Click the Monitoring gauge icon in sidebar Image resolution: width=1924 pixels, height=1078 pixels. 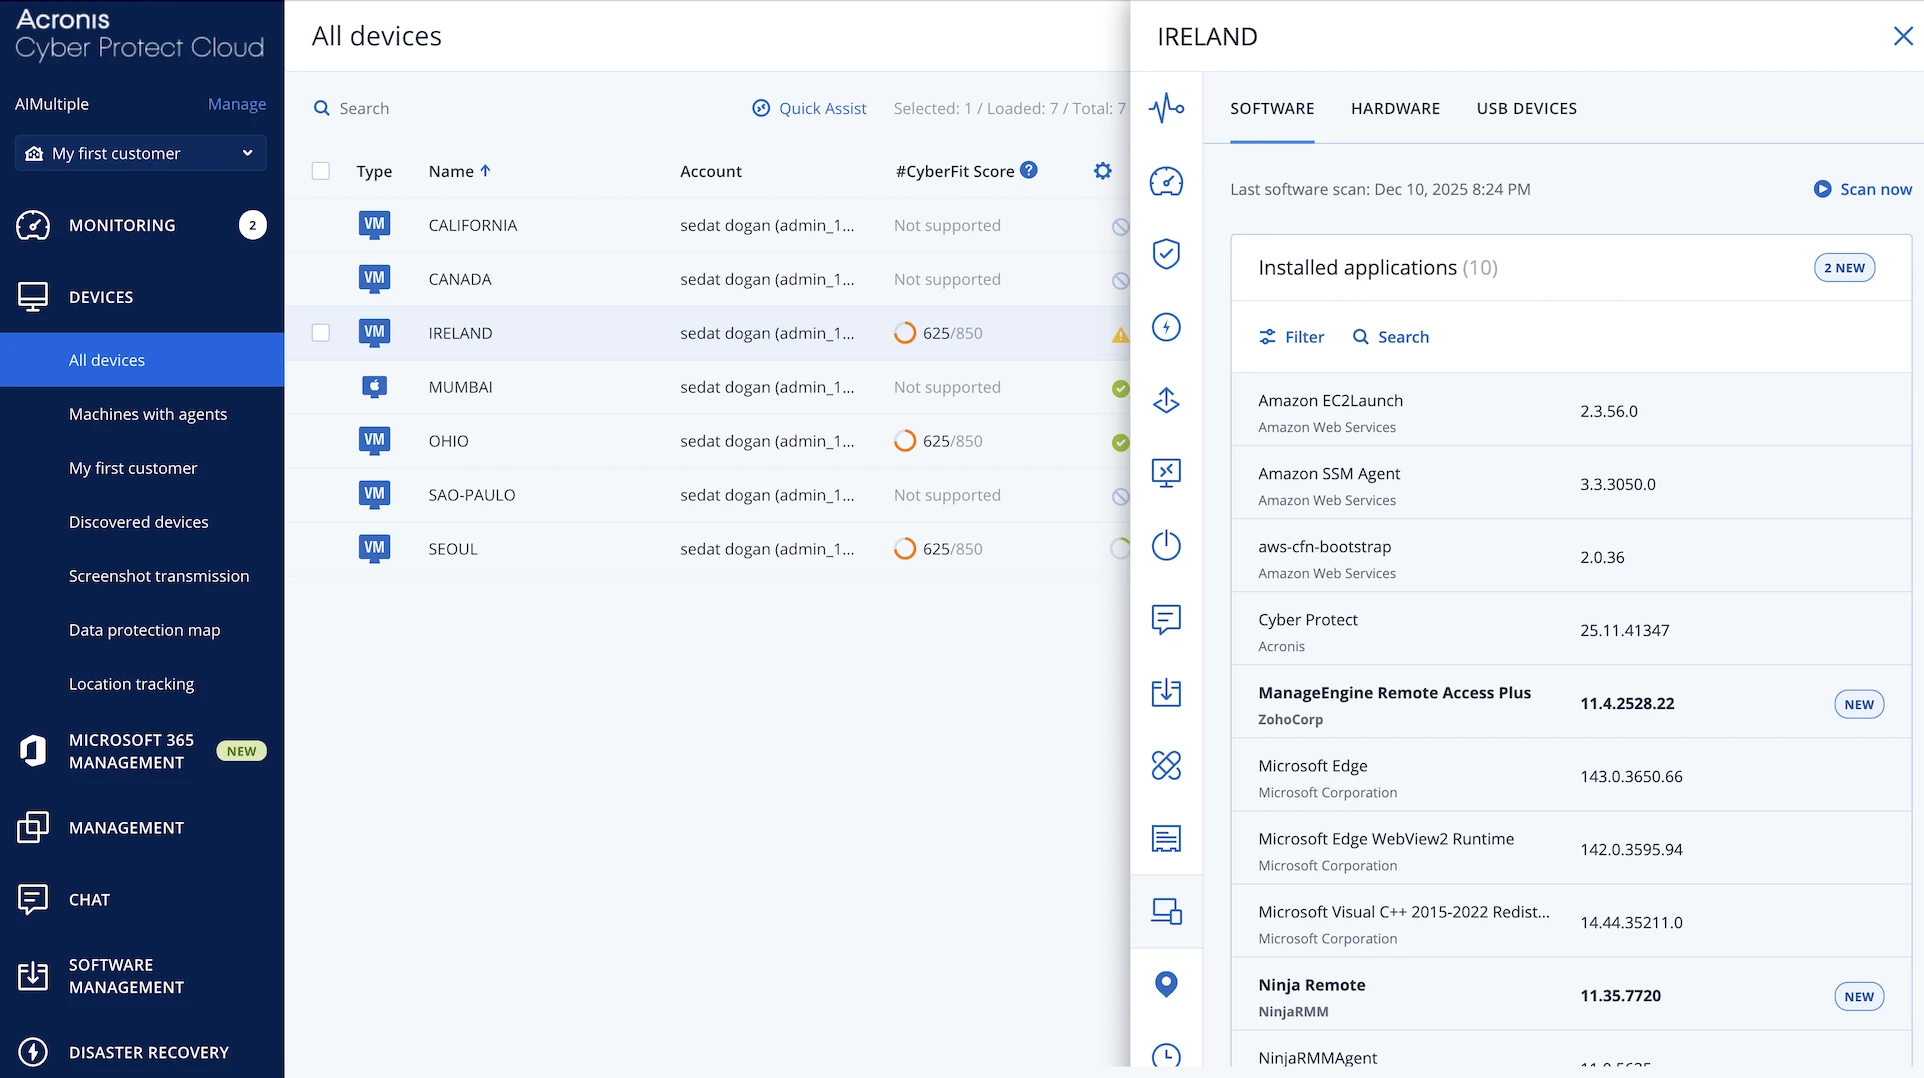pyautogui.click(x=33, y=225)
